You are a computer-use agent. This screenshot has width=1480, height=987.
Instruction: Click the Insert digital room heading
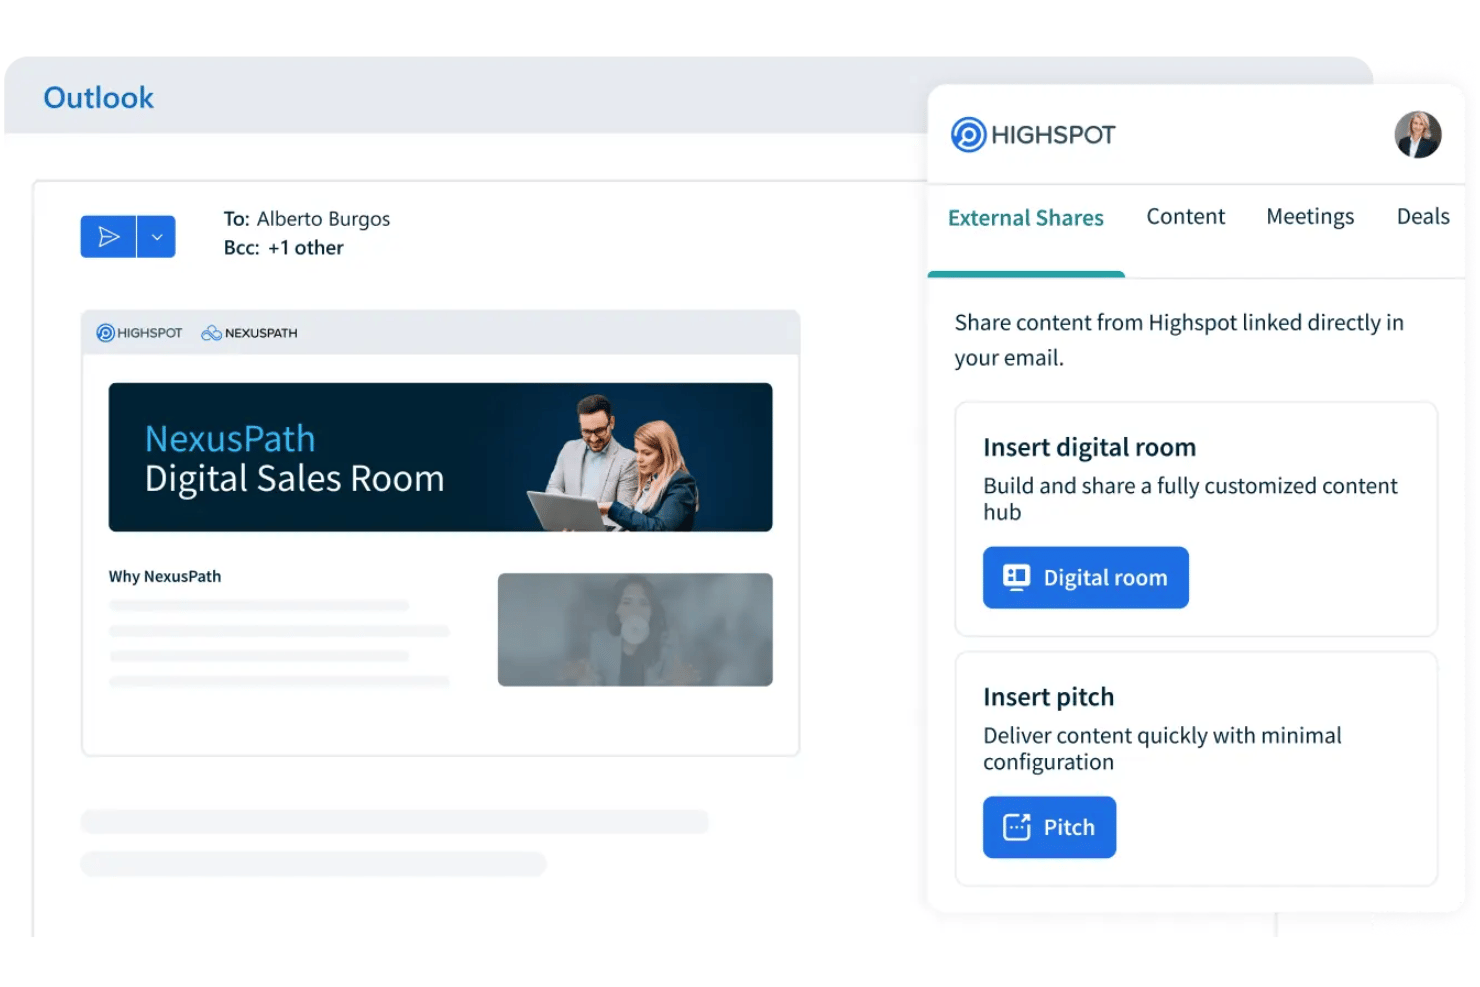pos(1089,447)
